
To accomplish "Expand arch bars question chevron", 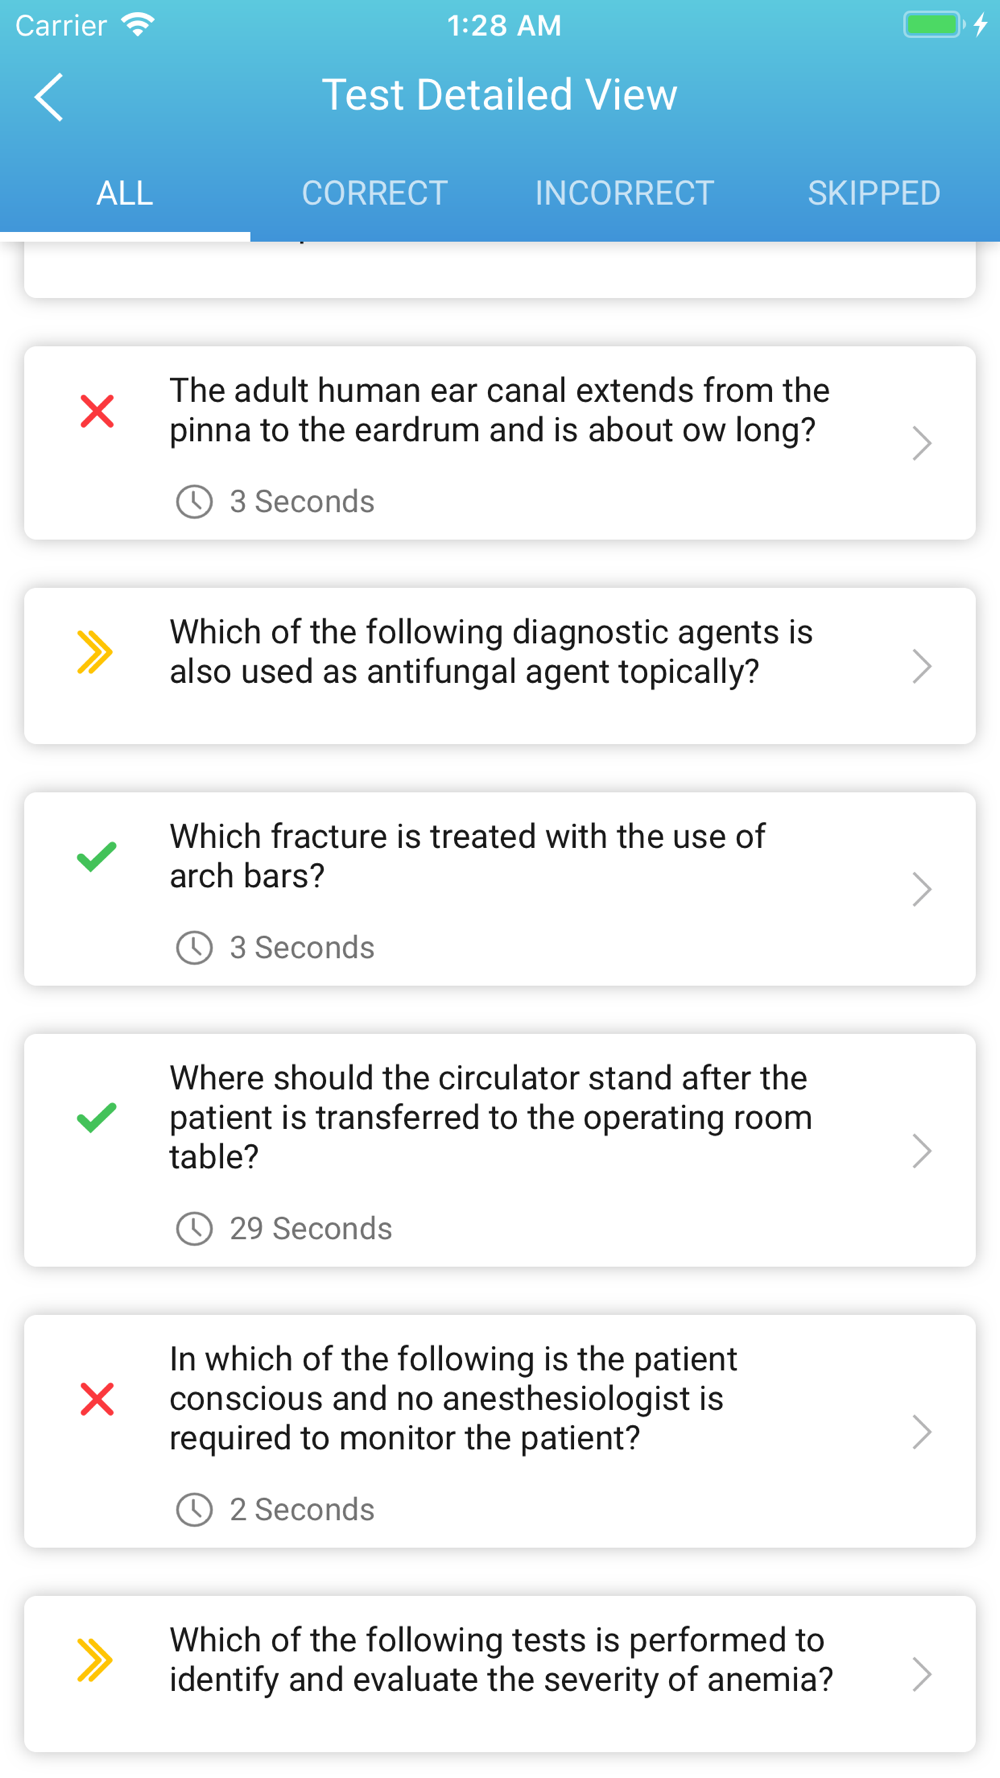I will pyautogui.click(x=922, y=889).
